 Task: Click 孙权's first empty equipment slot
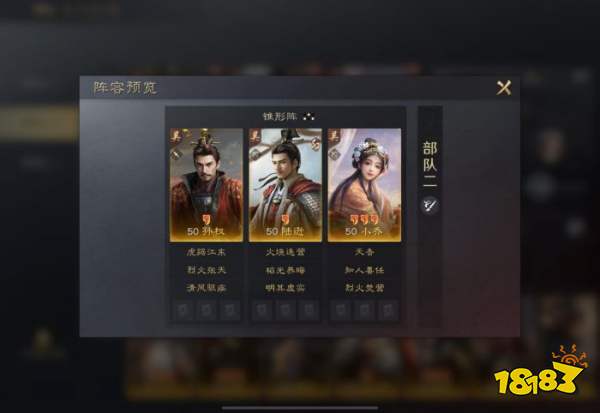pyautogui.click(x=183, y=310)
